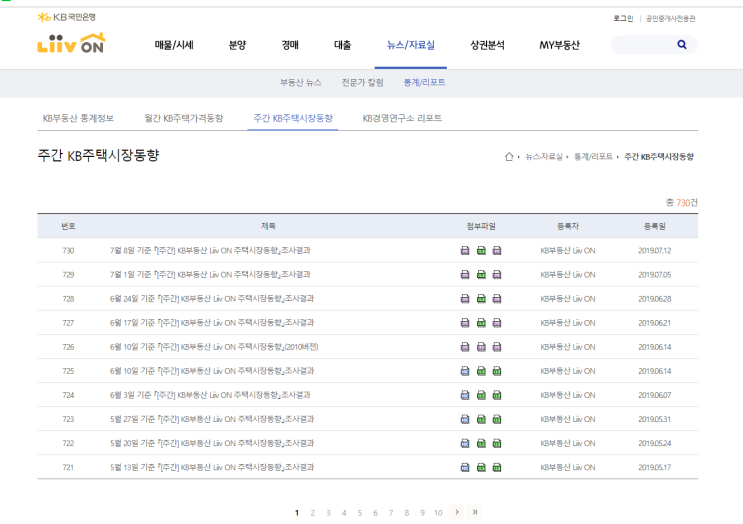Viewport: 743px width, 524px height.
Task: Select the 통계/리포트 submenu
Action: point(425,82)
